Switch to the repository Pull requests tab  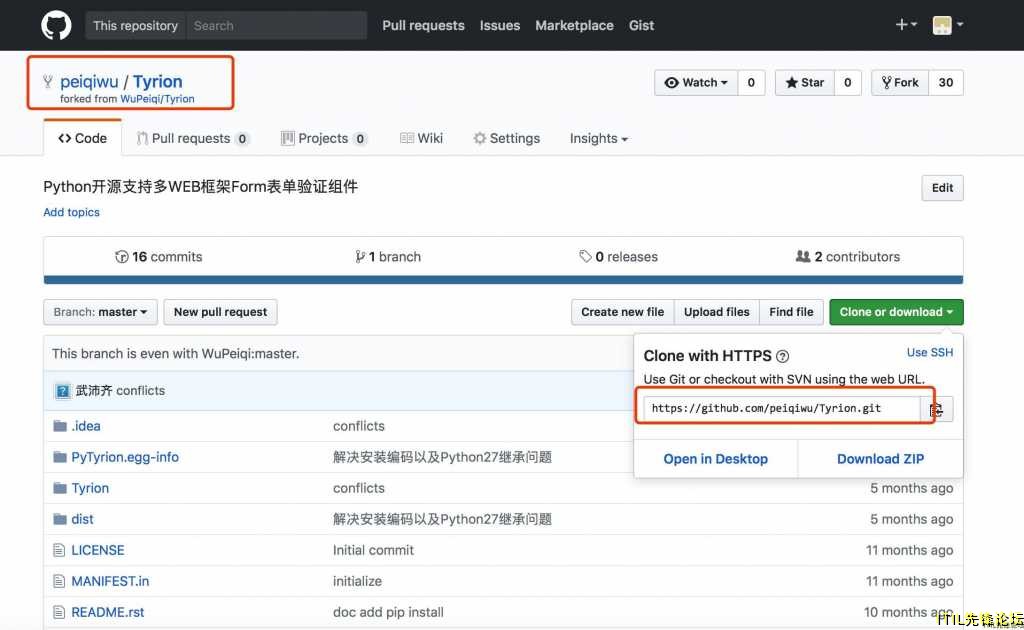(x=193, y=138)
